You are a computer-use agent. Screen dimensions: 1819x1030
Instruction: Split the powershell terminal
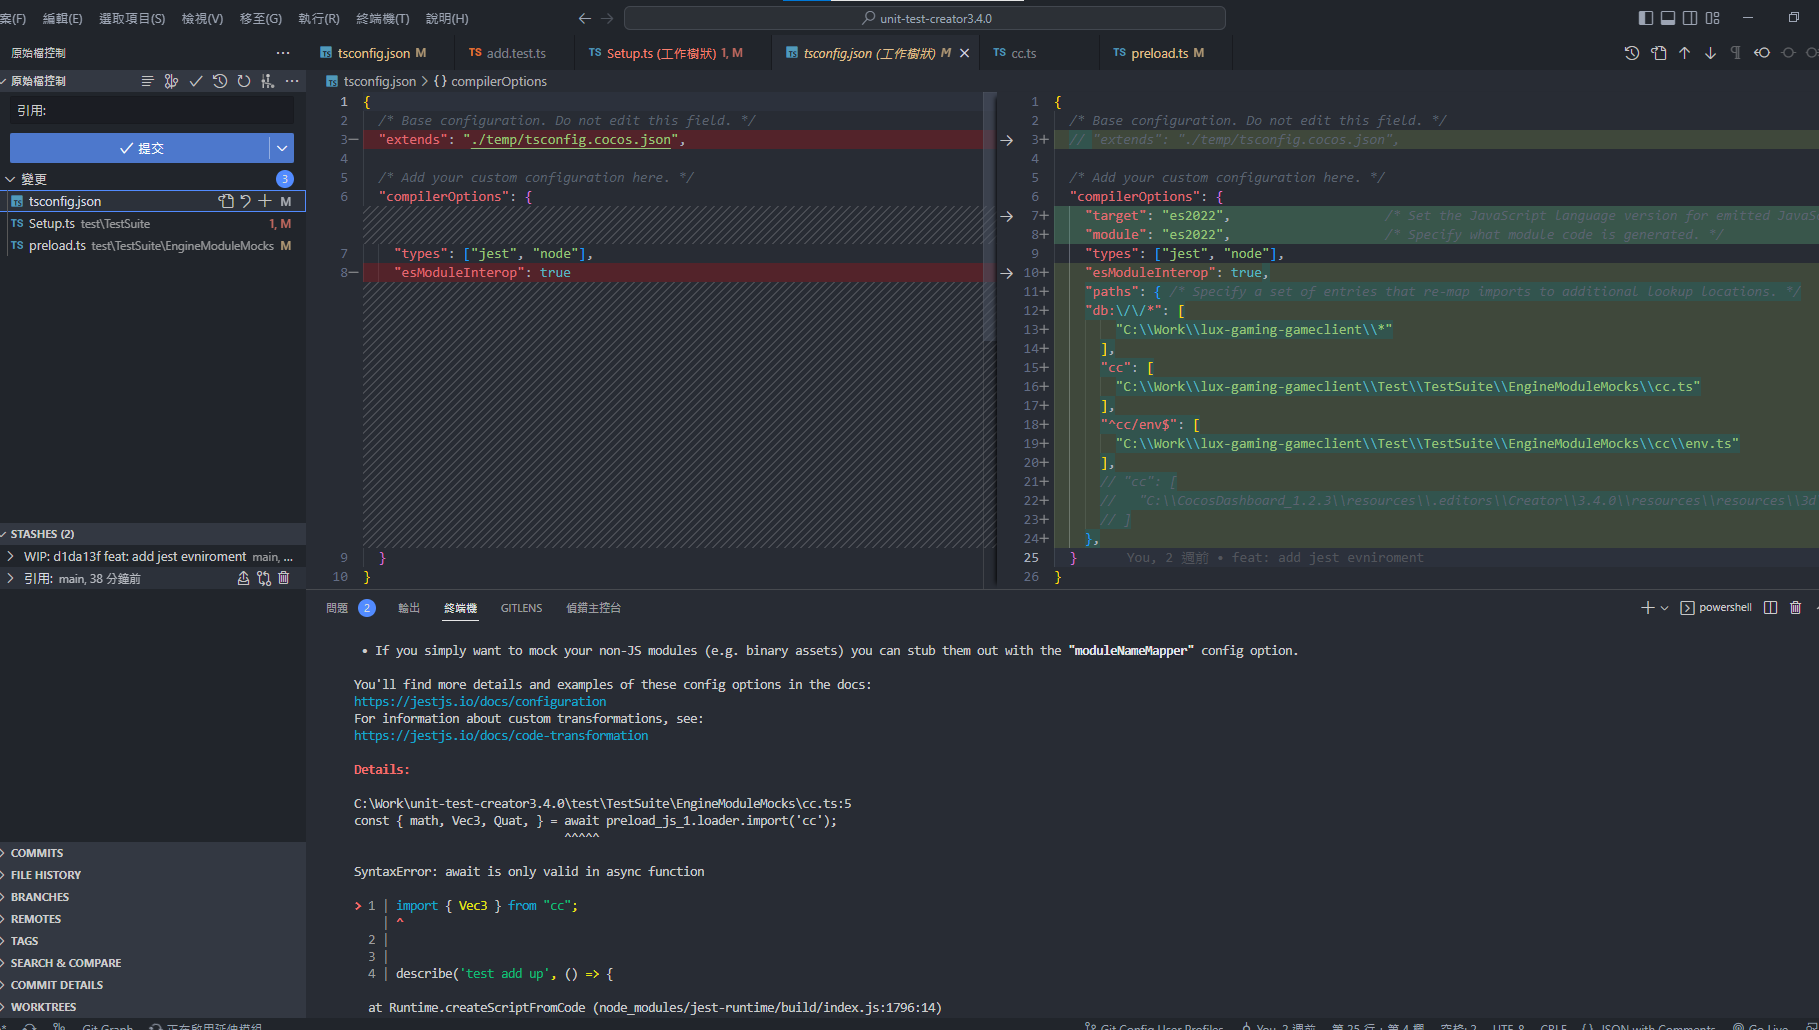[x=1770, y=608]
